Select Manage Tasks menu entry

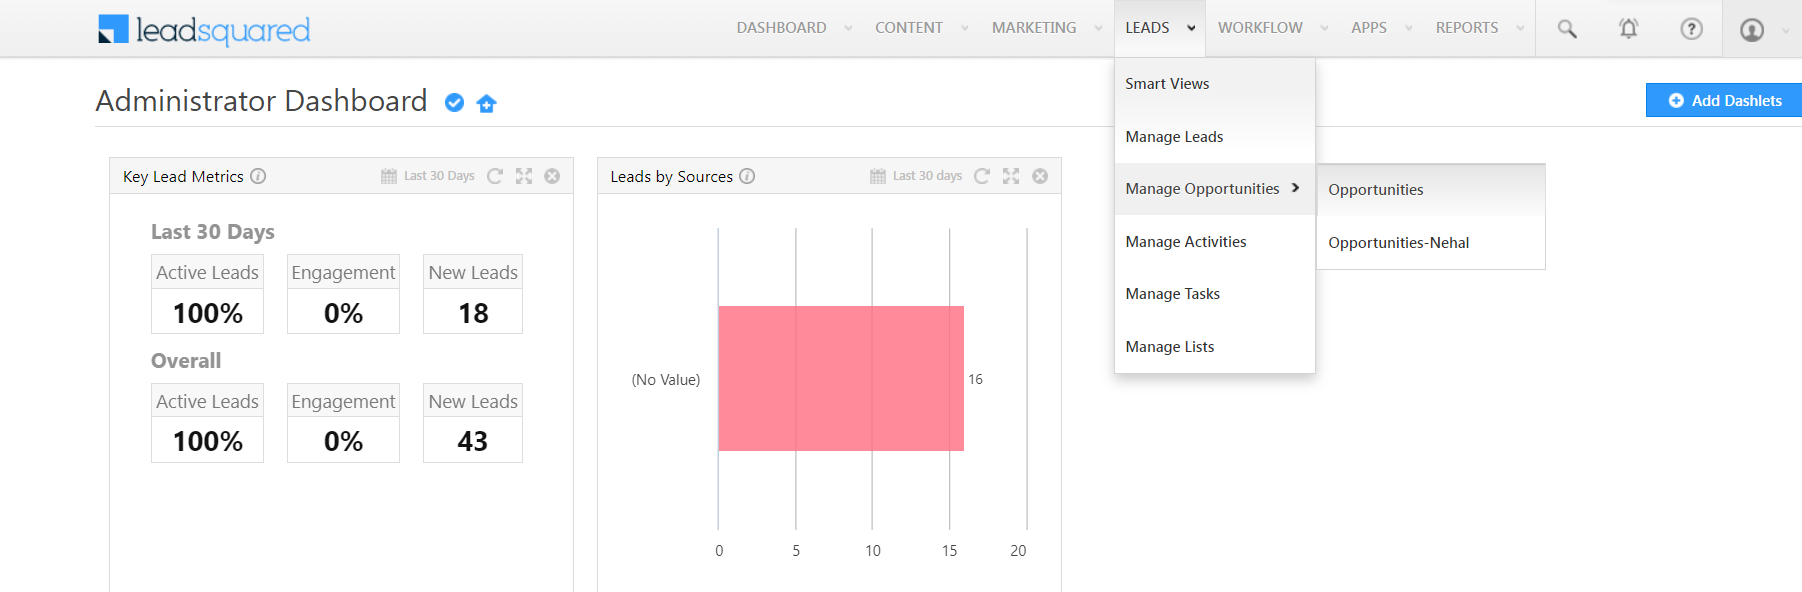click(x=1215, y=294)
